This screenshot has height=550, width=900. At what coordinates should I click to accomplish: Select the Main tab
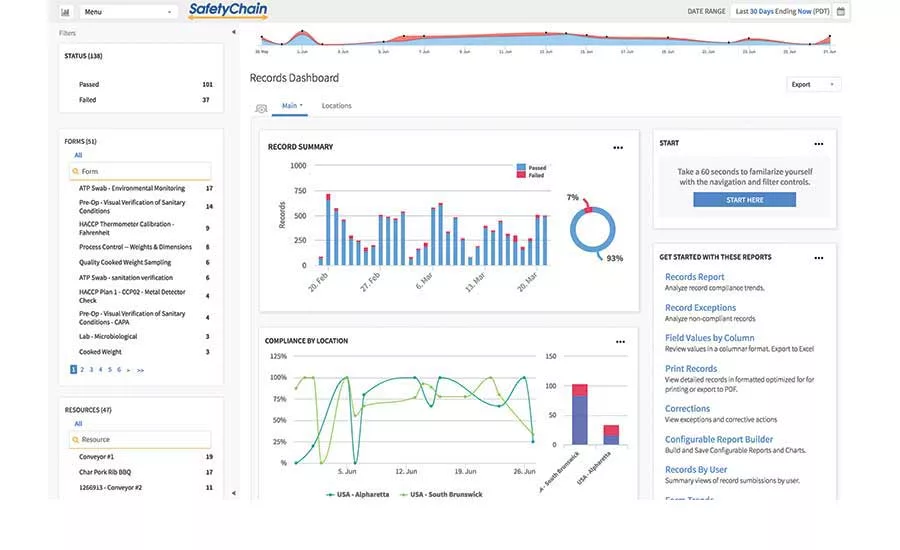(291, 106)
